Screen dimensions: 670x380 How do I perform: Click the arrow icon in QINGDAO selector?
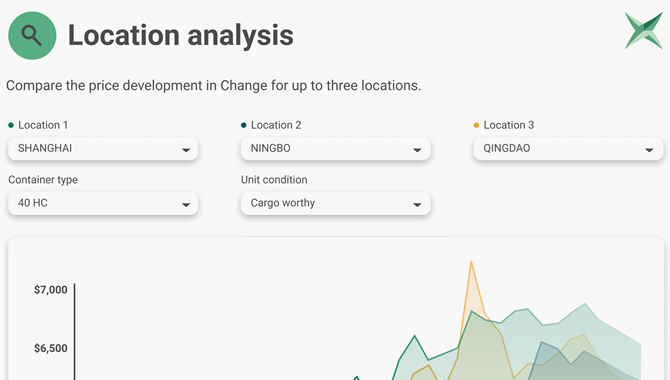pos(649,150)
